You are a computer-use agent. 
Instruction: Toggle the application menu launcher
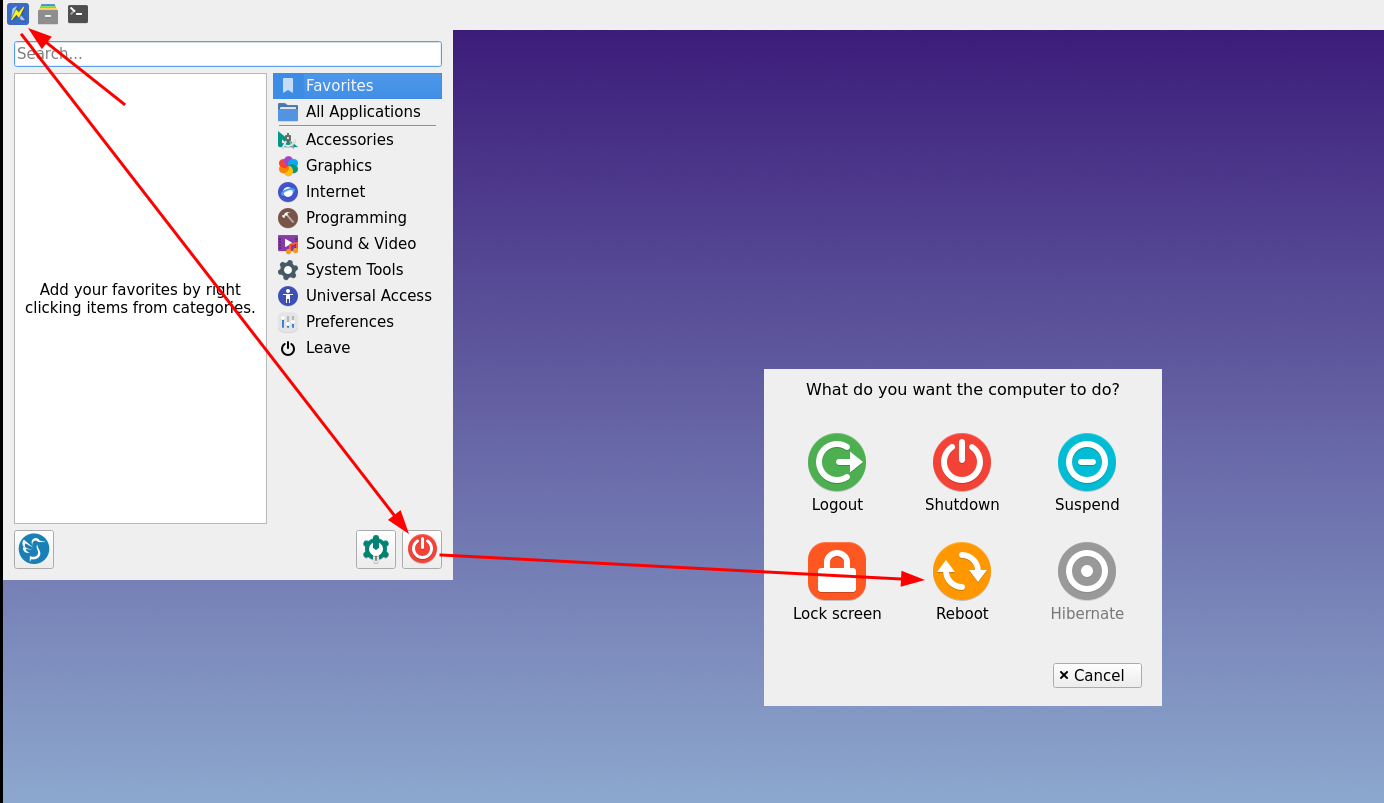tap(17, 14)
